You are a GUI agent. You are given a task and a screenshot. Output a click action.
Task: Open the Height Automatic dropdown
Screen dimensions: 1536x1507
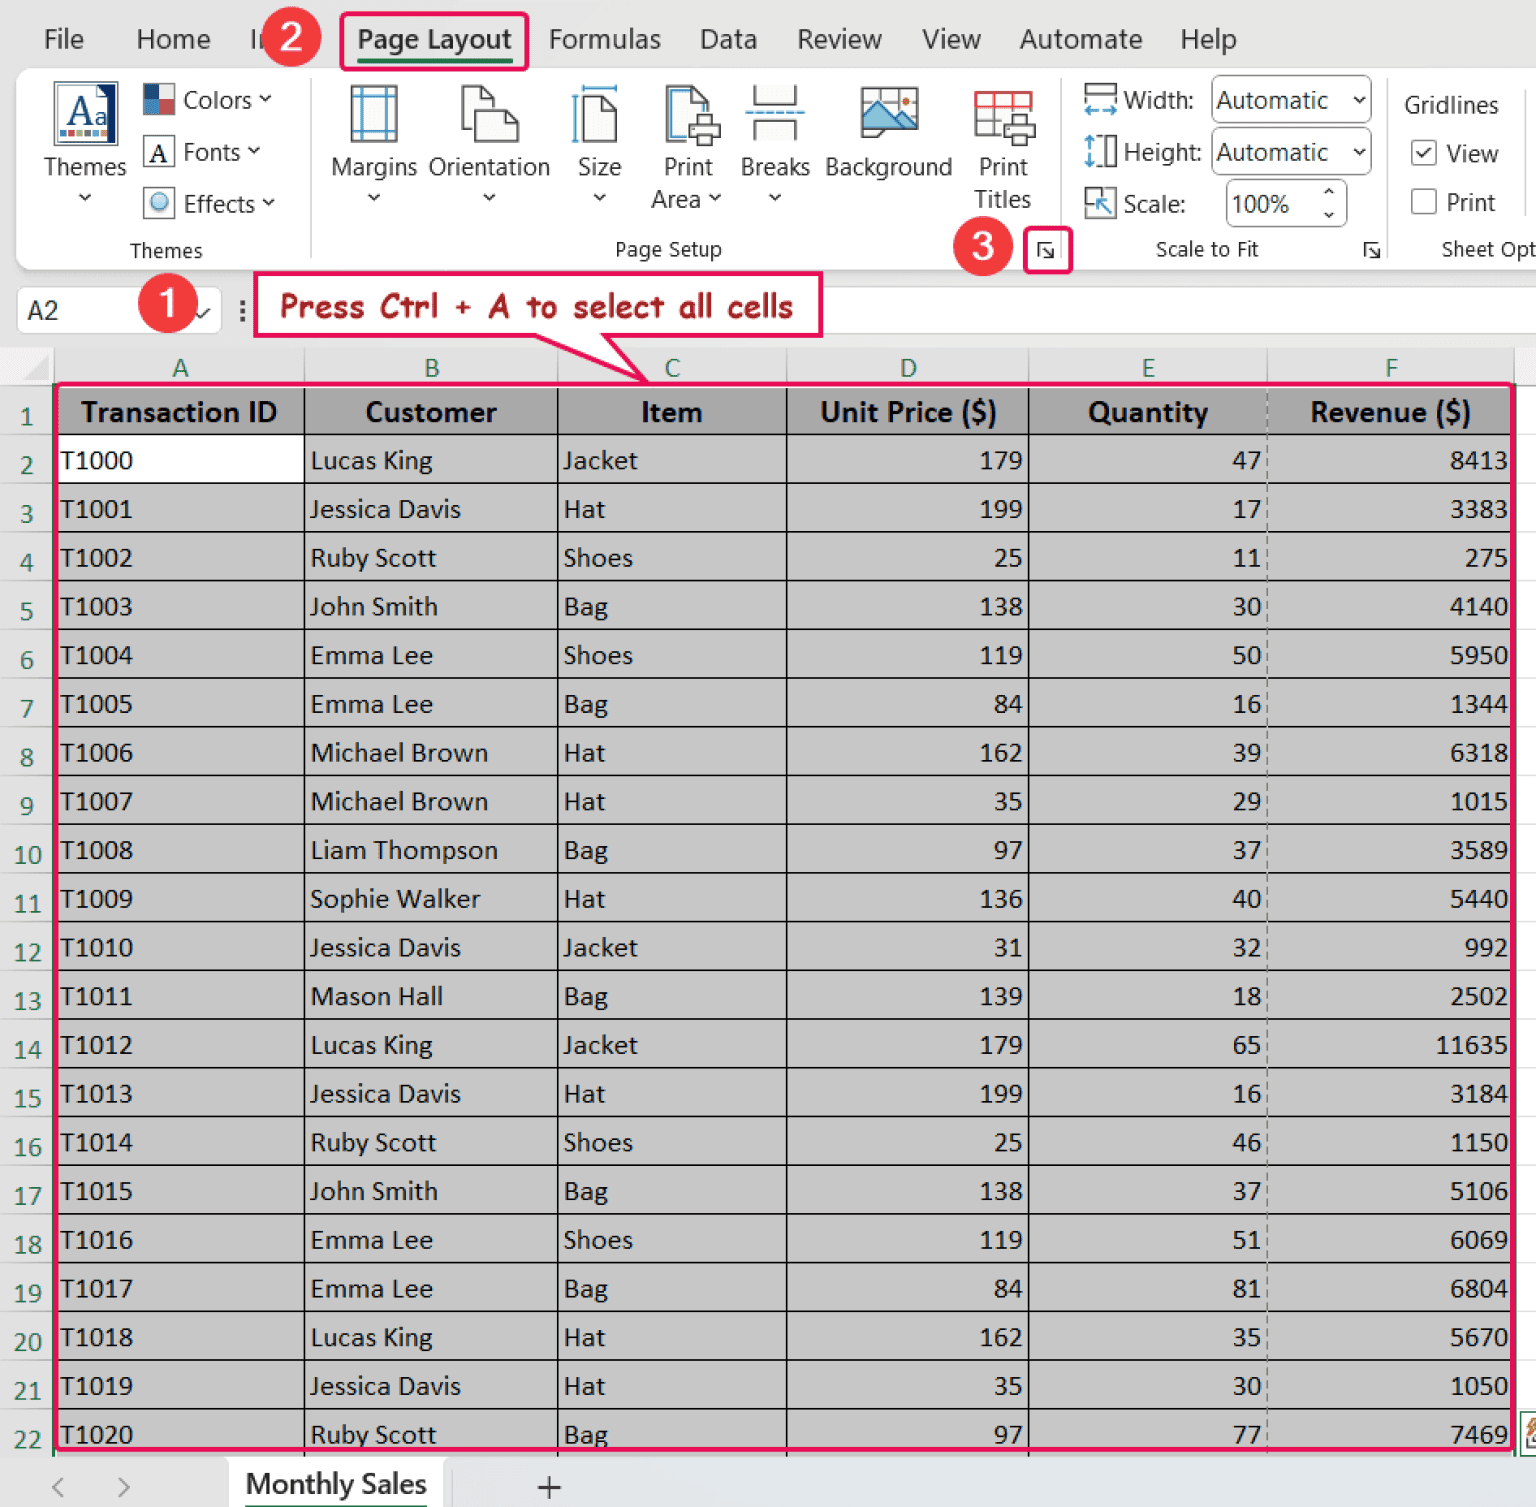tap(1357, 152)
